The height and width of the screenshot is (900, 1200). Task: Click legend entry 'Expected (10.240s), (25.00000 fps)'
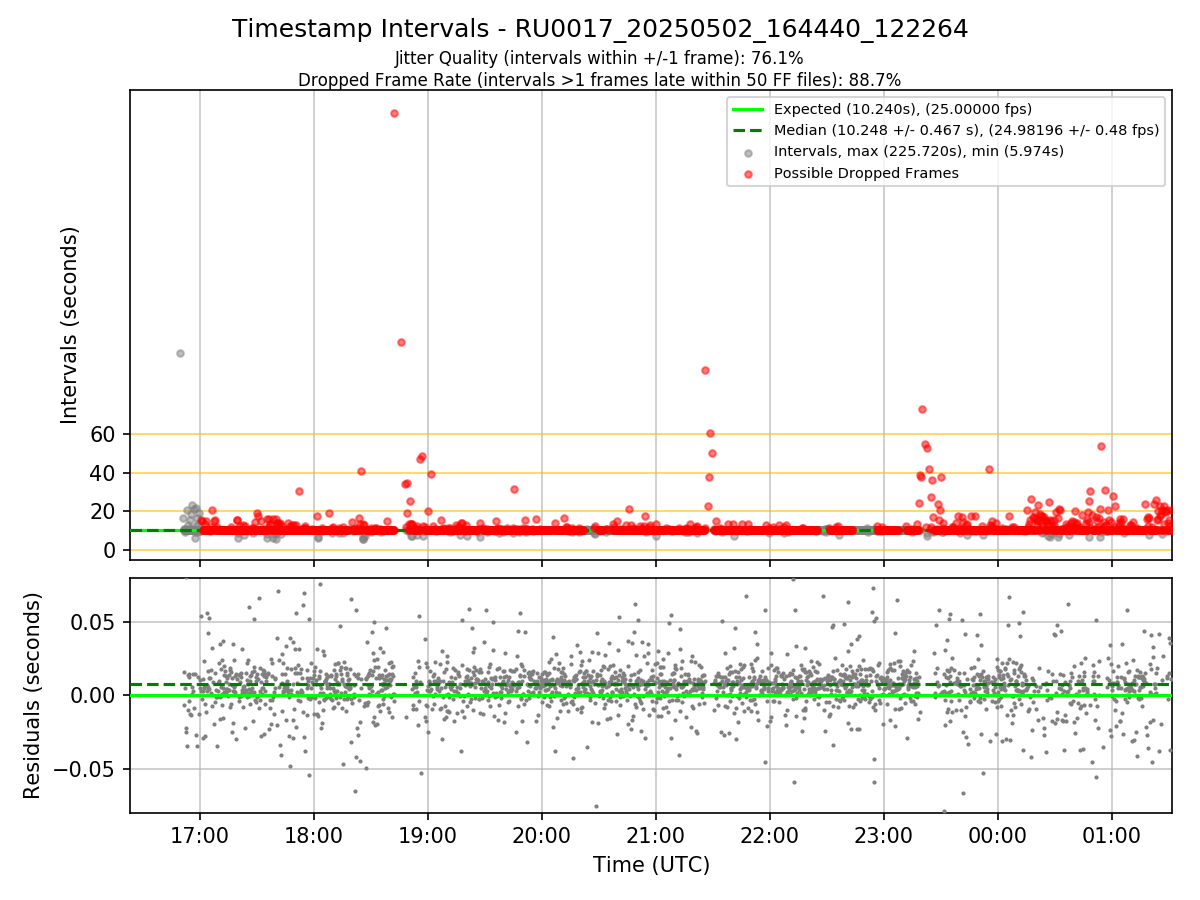click(902, 109)
